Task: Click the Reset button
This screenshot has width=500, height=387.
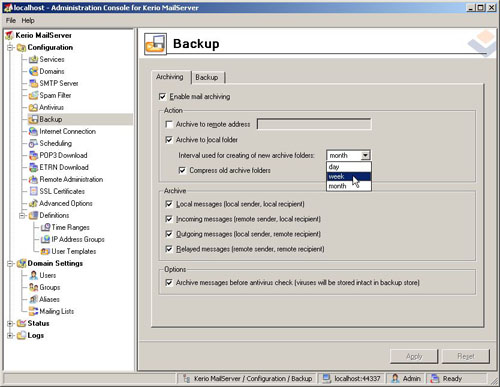Action: (466, 356)
